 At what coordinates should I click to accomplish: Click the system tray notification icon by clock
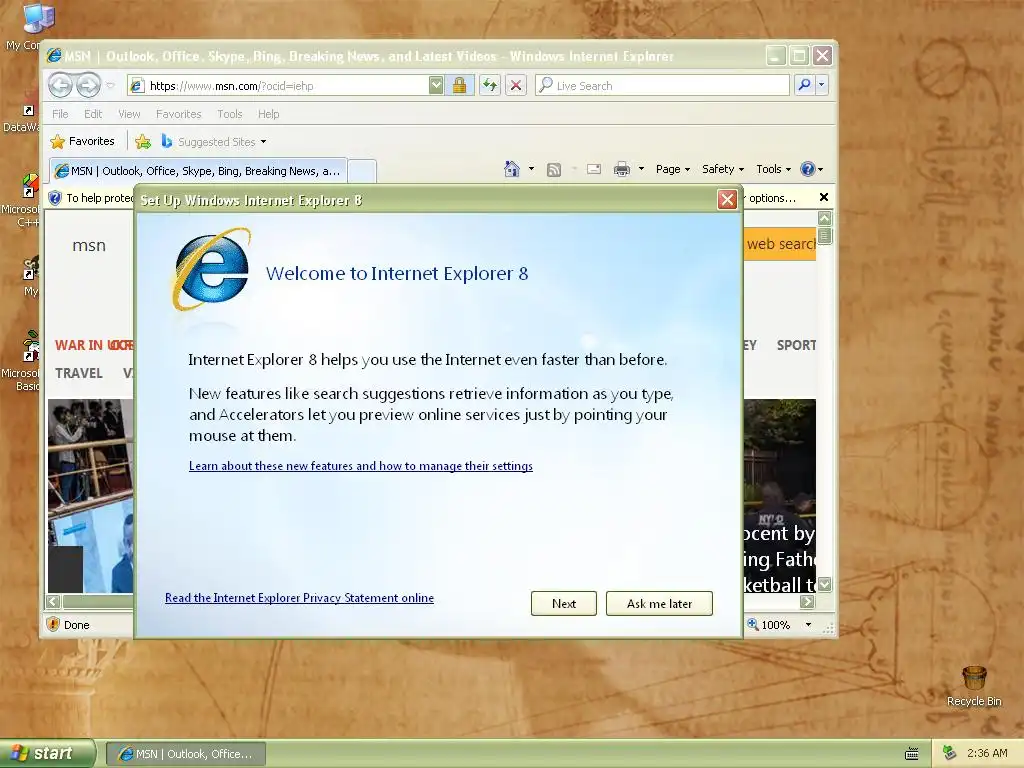pyautogui.click(x=950, y=753)
